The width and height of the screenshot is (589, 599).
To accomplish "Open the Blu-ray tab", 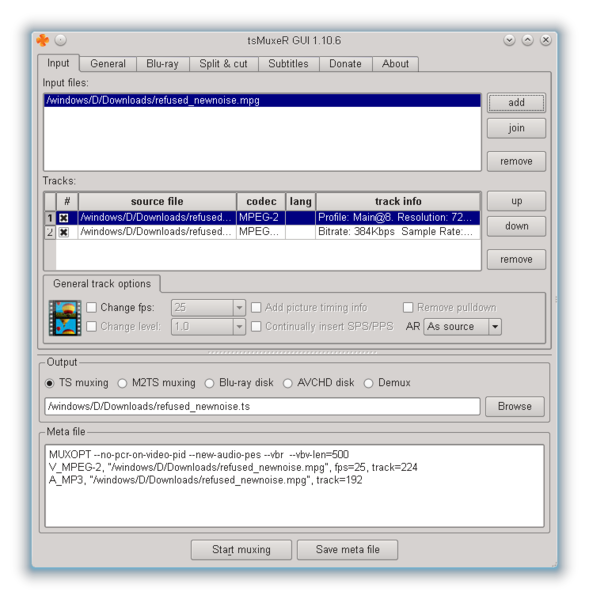I will 162,64.
